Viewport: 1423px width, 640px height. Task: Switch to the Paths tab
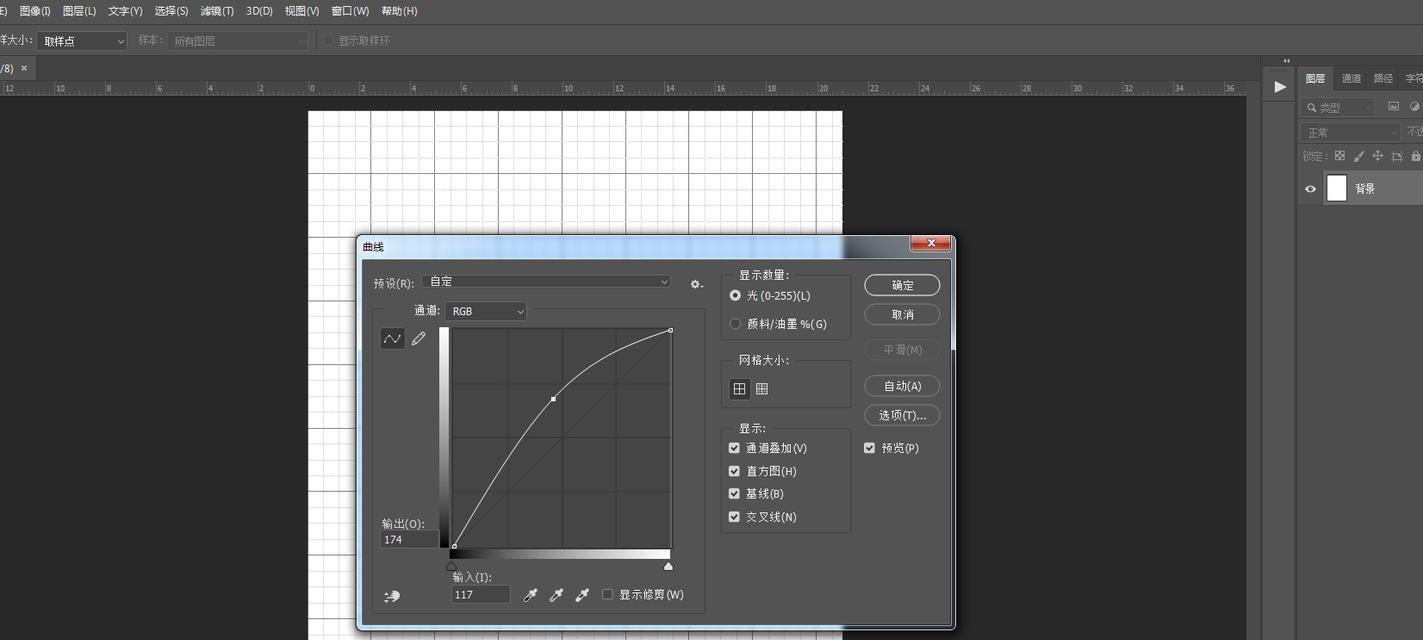coord(1383,78)
